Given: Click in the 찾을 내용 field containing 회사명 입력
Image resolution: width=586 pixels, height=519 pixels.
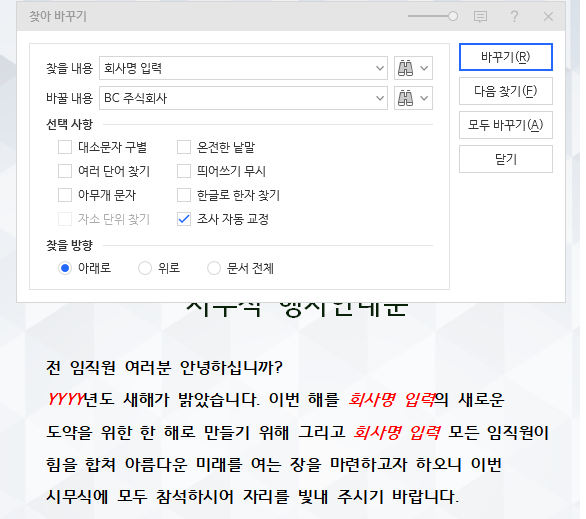Looking at the screenshot, I should pyautogui.click(x=243, y=68).
